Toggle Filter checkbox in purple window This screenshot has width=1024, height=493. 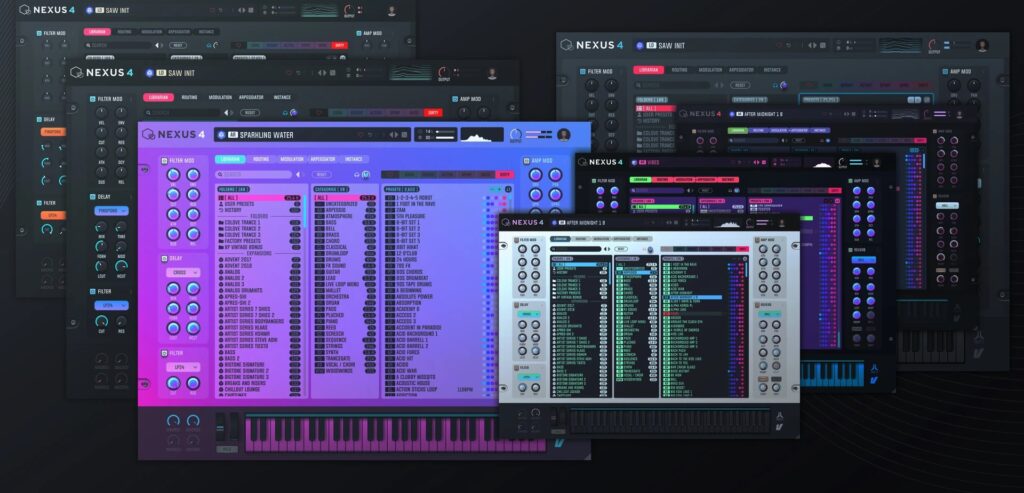point(164,353)
